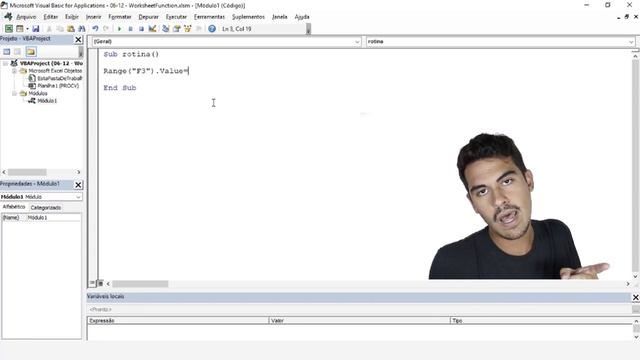Click the Expressão column header
The width and height of the screenshot is (640, 360).
(x=178, y=321)
